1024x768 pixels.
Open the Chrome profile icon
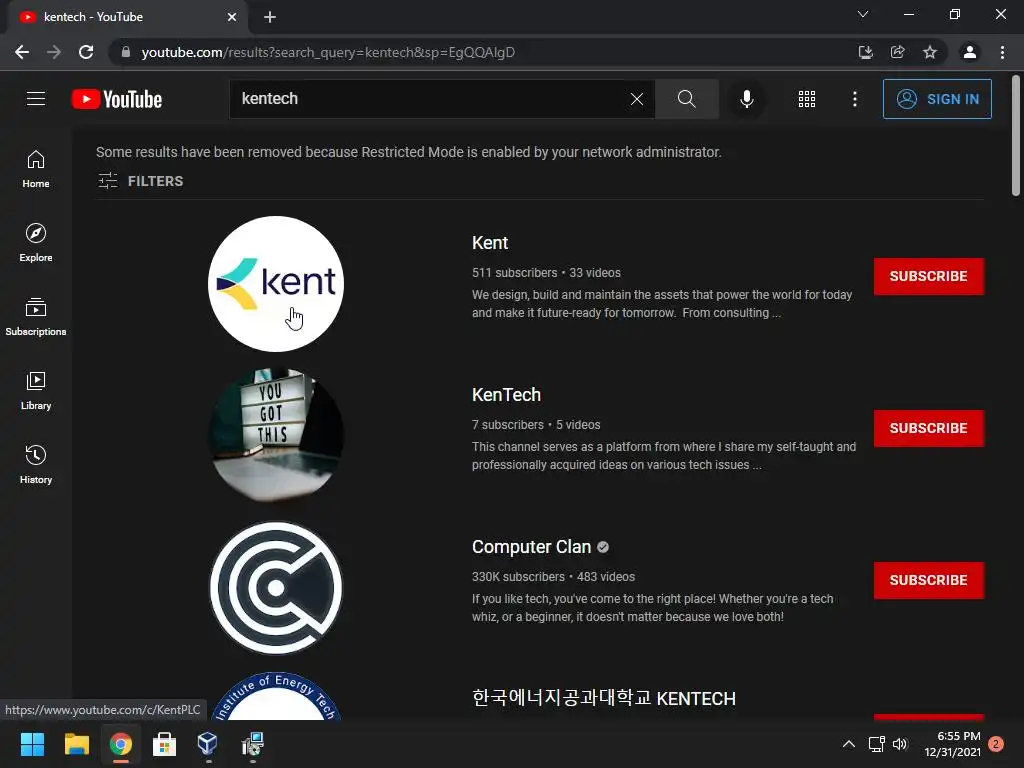click(970, 52)
